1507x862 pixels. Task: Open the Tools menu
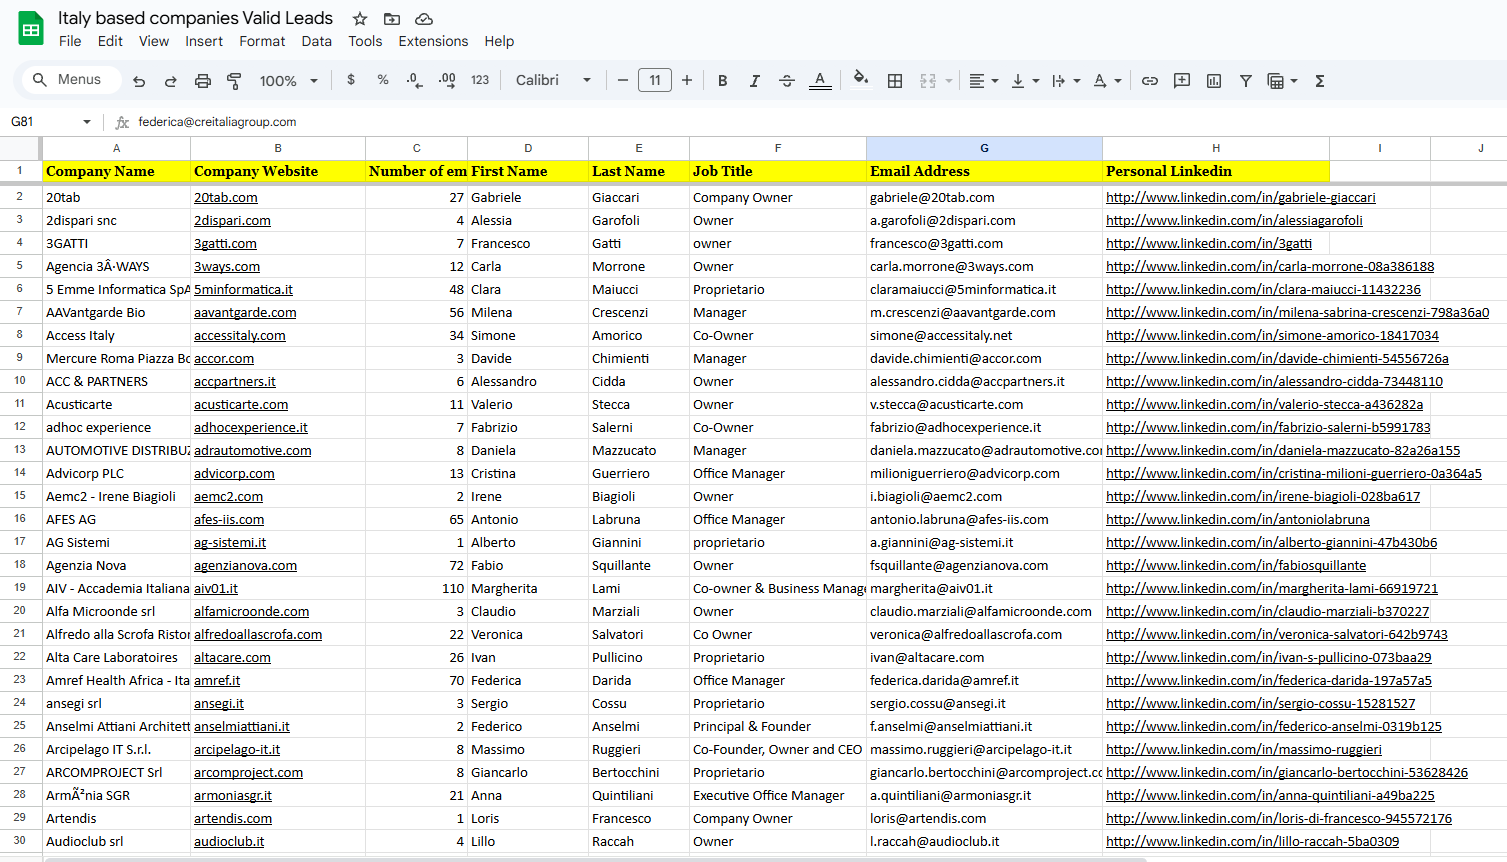coord(365,41)
